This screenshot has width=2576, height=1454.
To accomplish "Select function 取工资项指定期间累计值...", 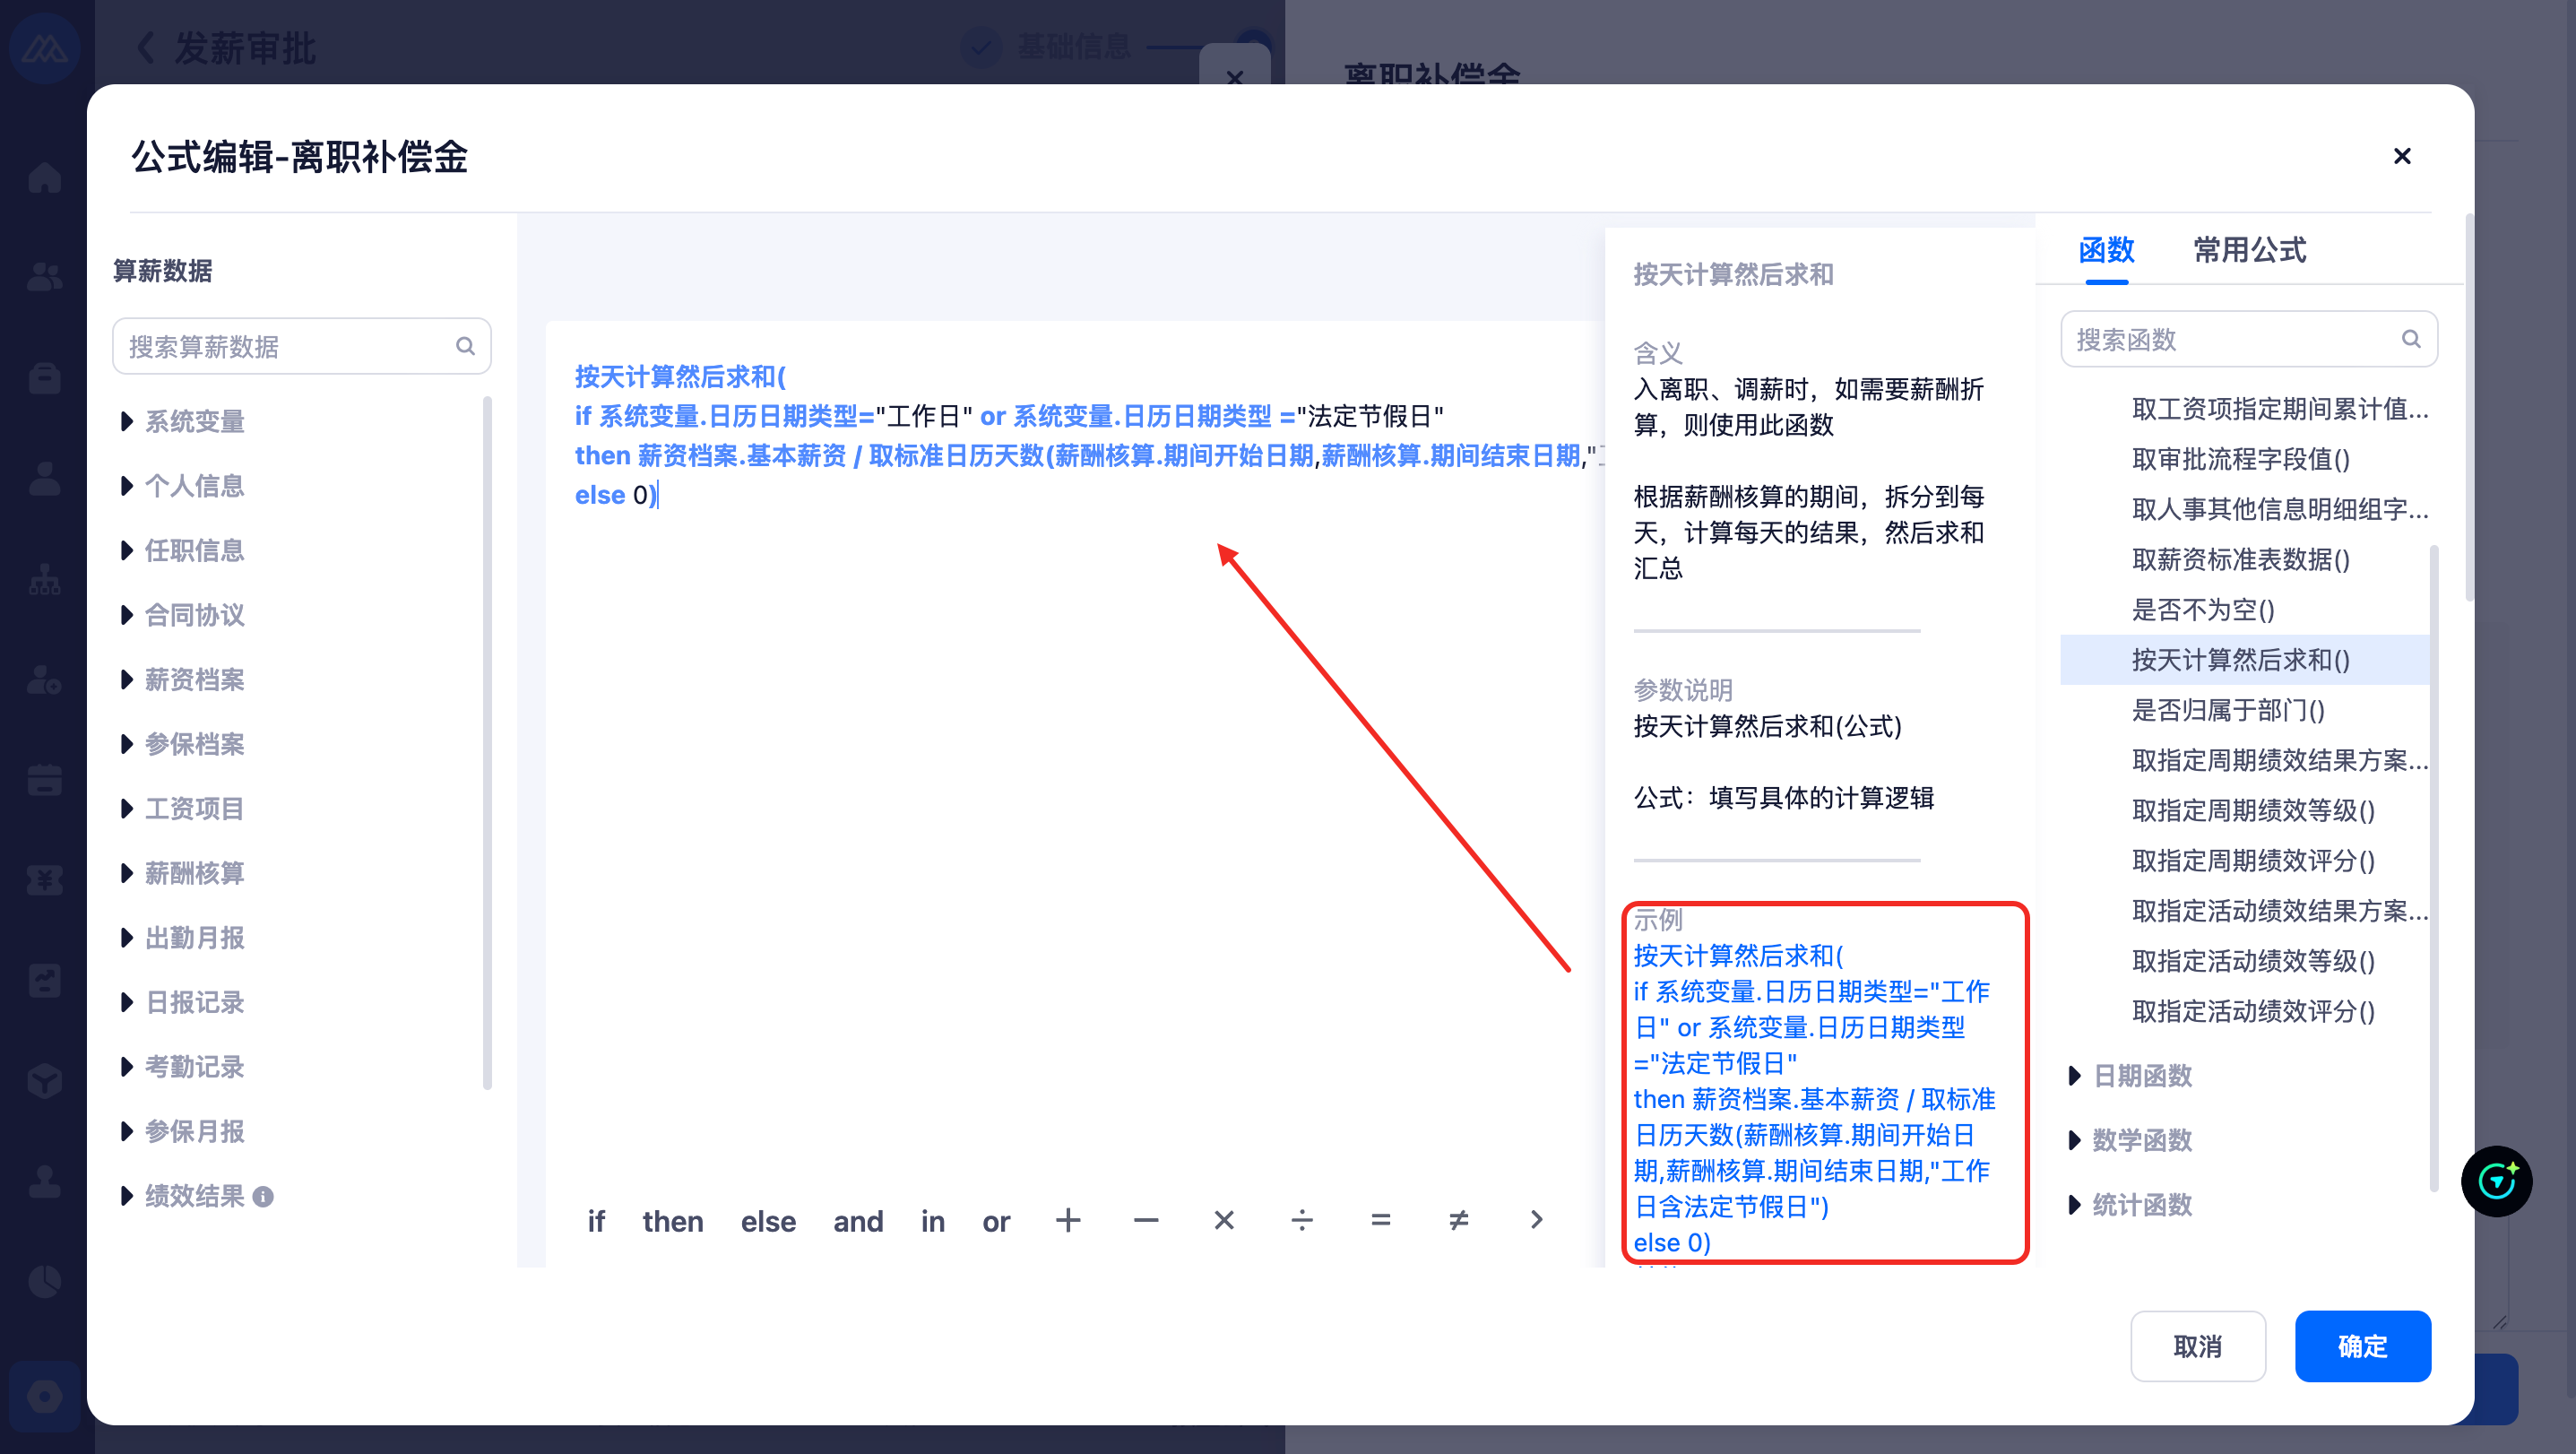I will (2279, 409).
